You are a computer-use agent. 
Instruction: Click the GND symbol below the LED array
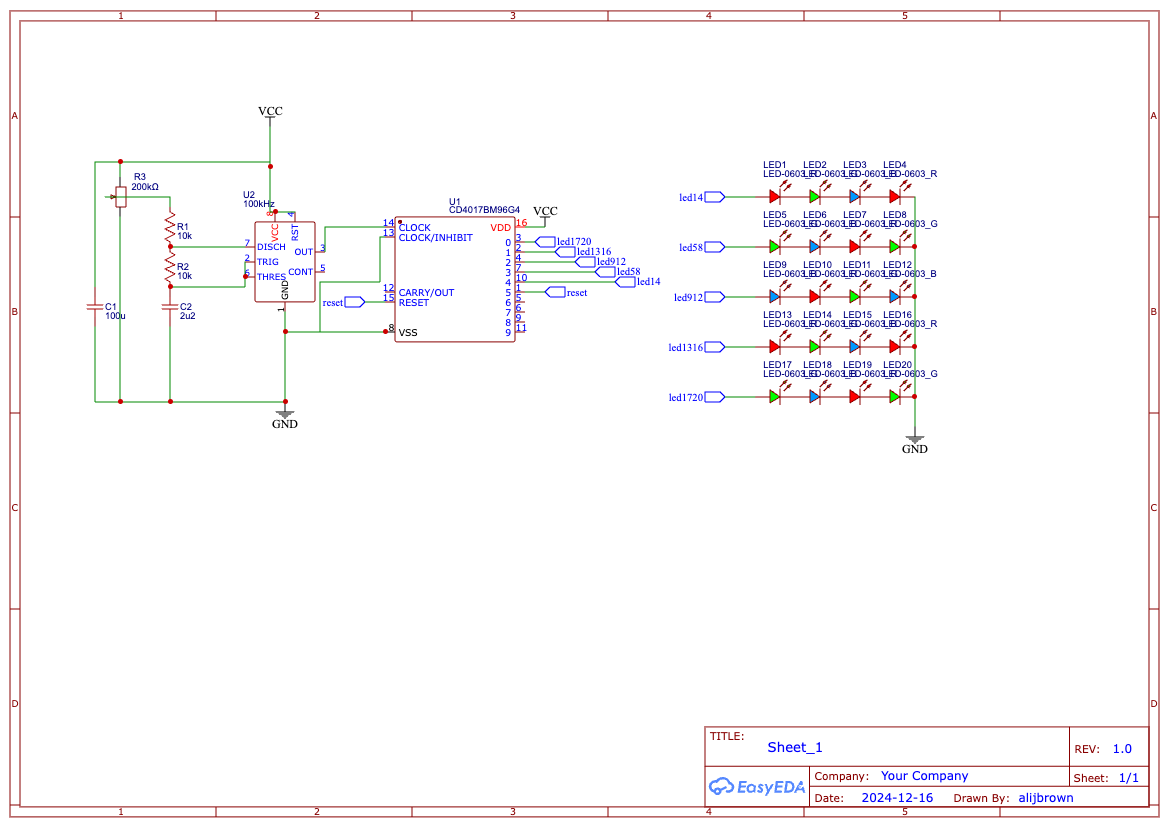915,444
